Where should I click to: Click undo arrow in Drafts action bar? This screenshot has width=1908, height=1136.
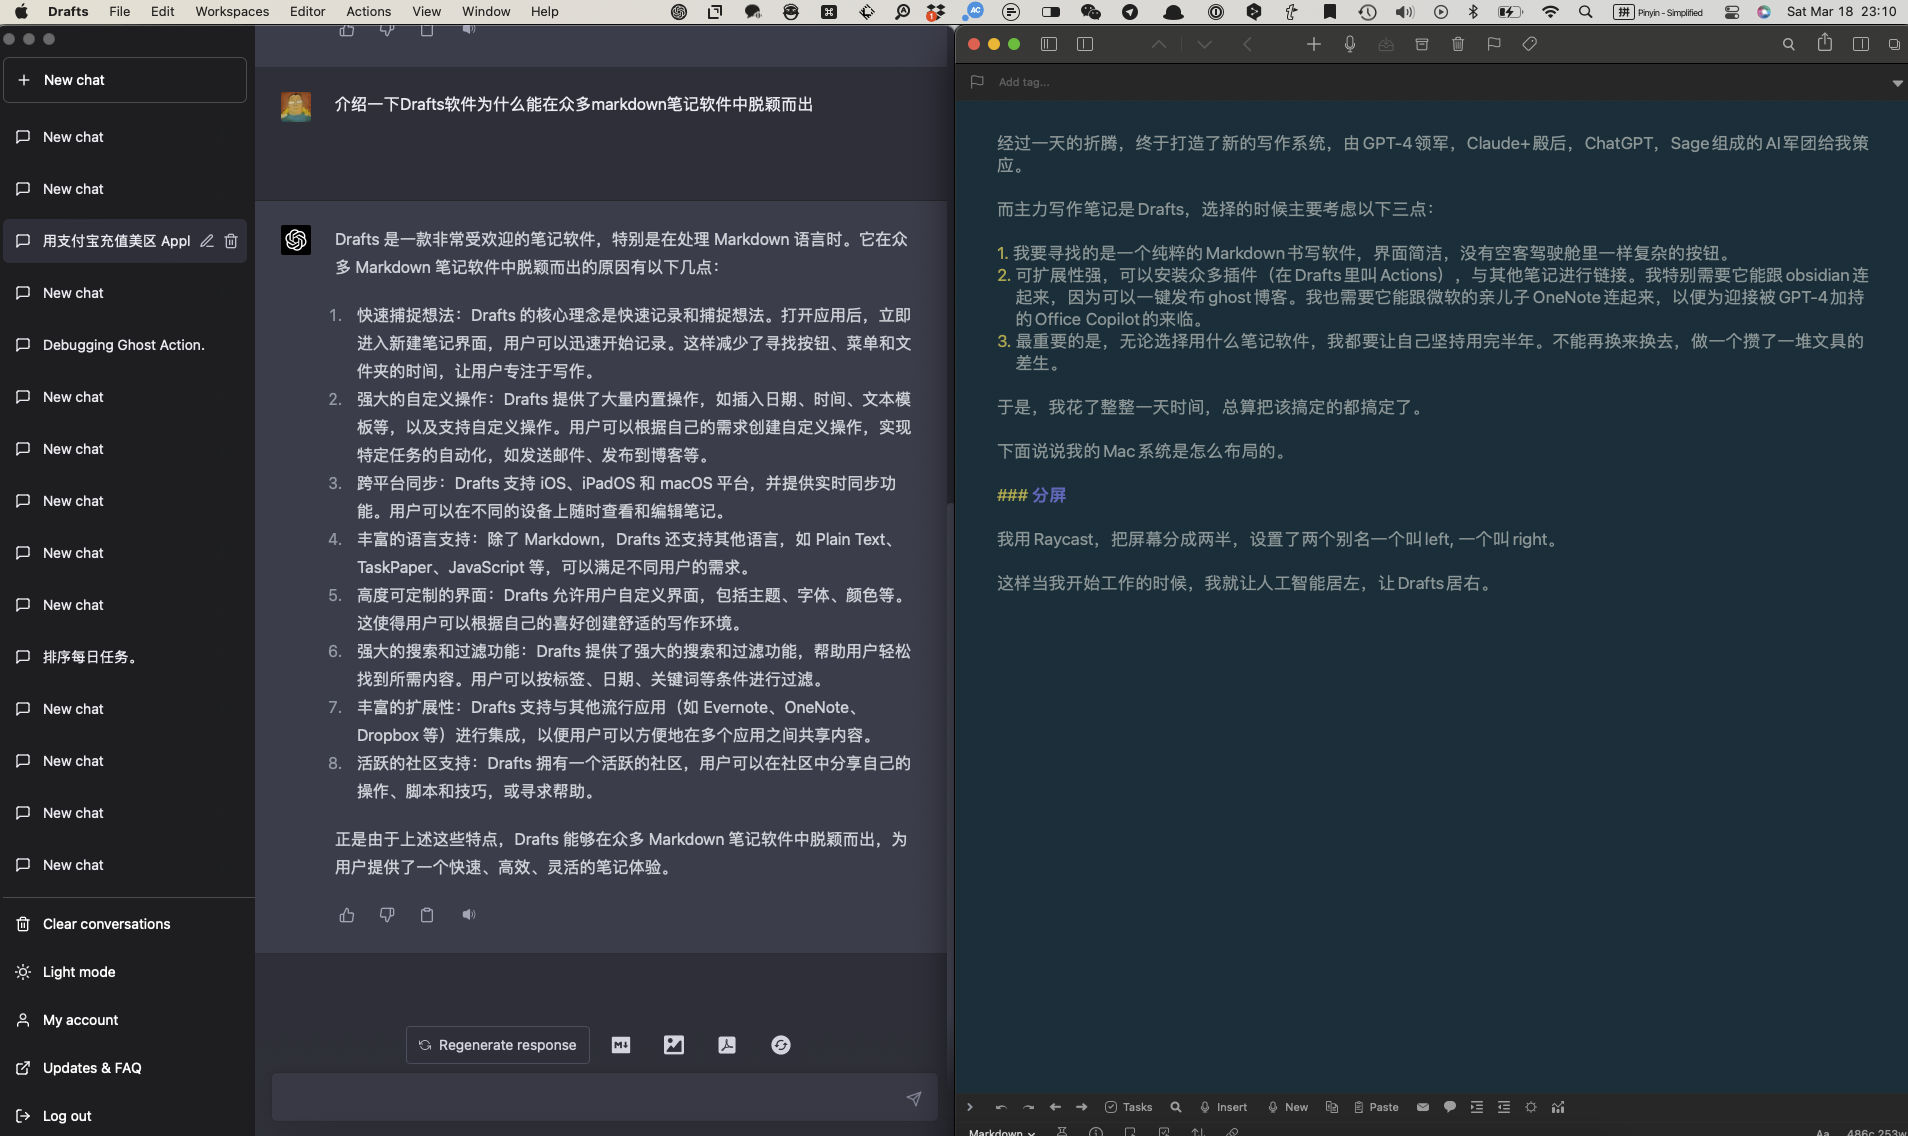(x=1000, y=1107)
